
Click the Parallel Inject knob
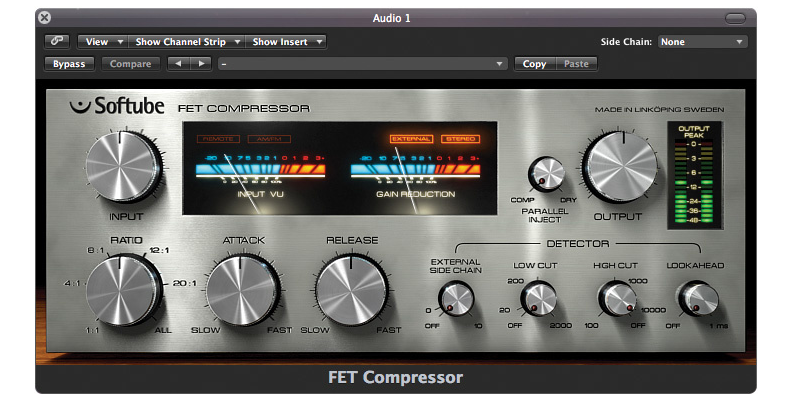(x=546, y=174)
